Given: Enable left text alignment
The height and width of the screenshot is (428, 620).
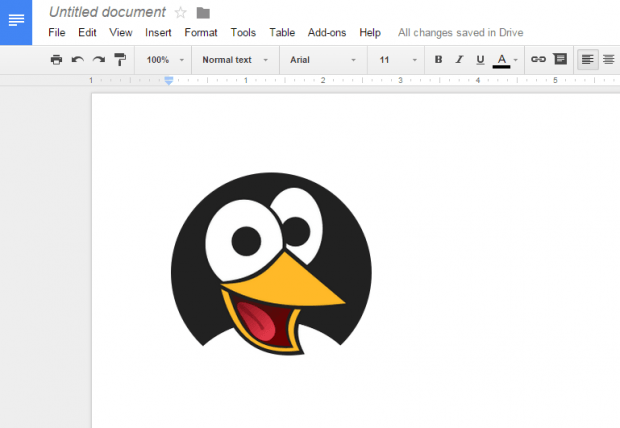Looking at the screenshot, I should [x=588, y=60].
